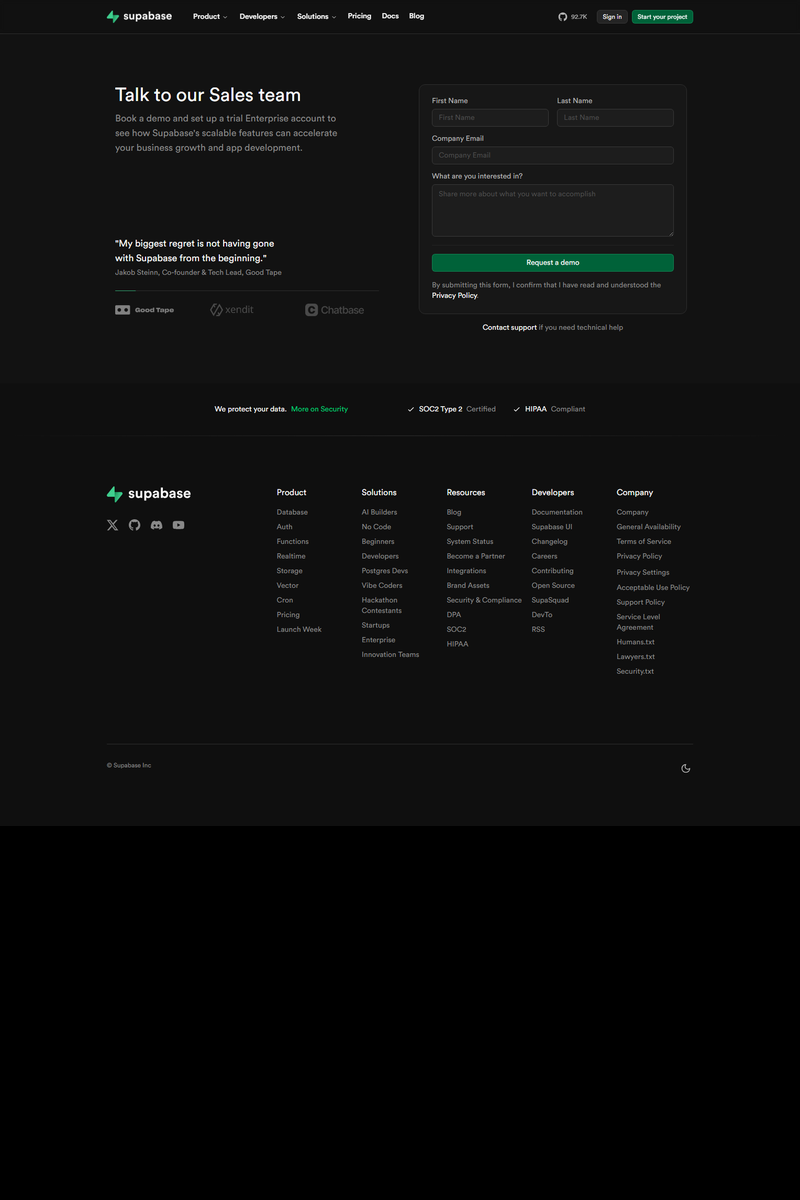Open the Discord icon in footer
Viewport: 800px width, 1200px height.
click(156, 525)
